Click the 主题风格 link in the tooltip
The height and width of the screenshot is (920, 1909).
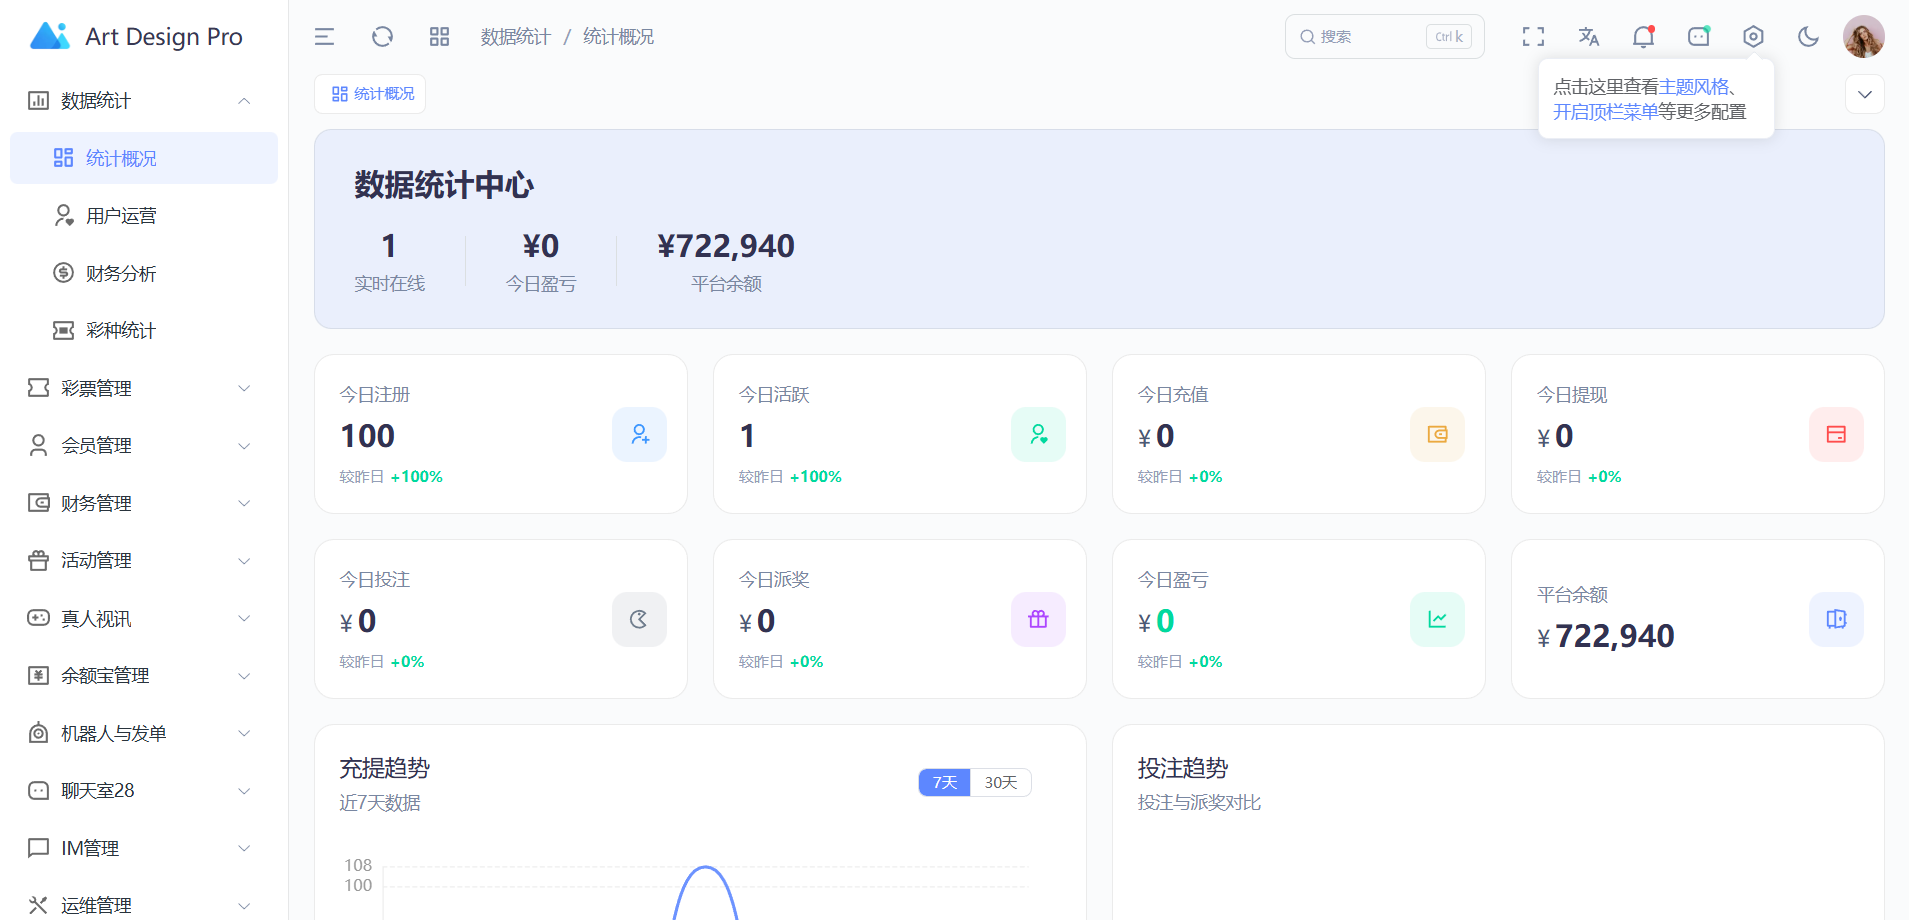(x=1693, y=87)
